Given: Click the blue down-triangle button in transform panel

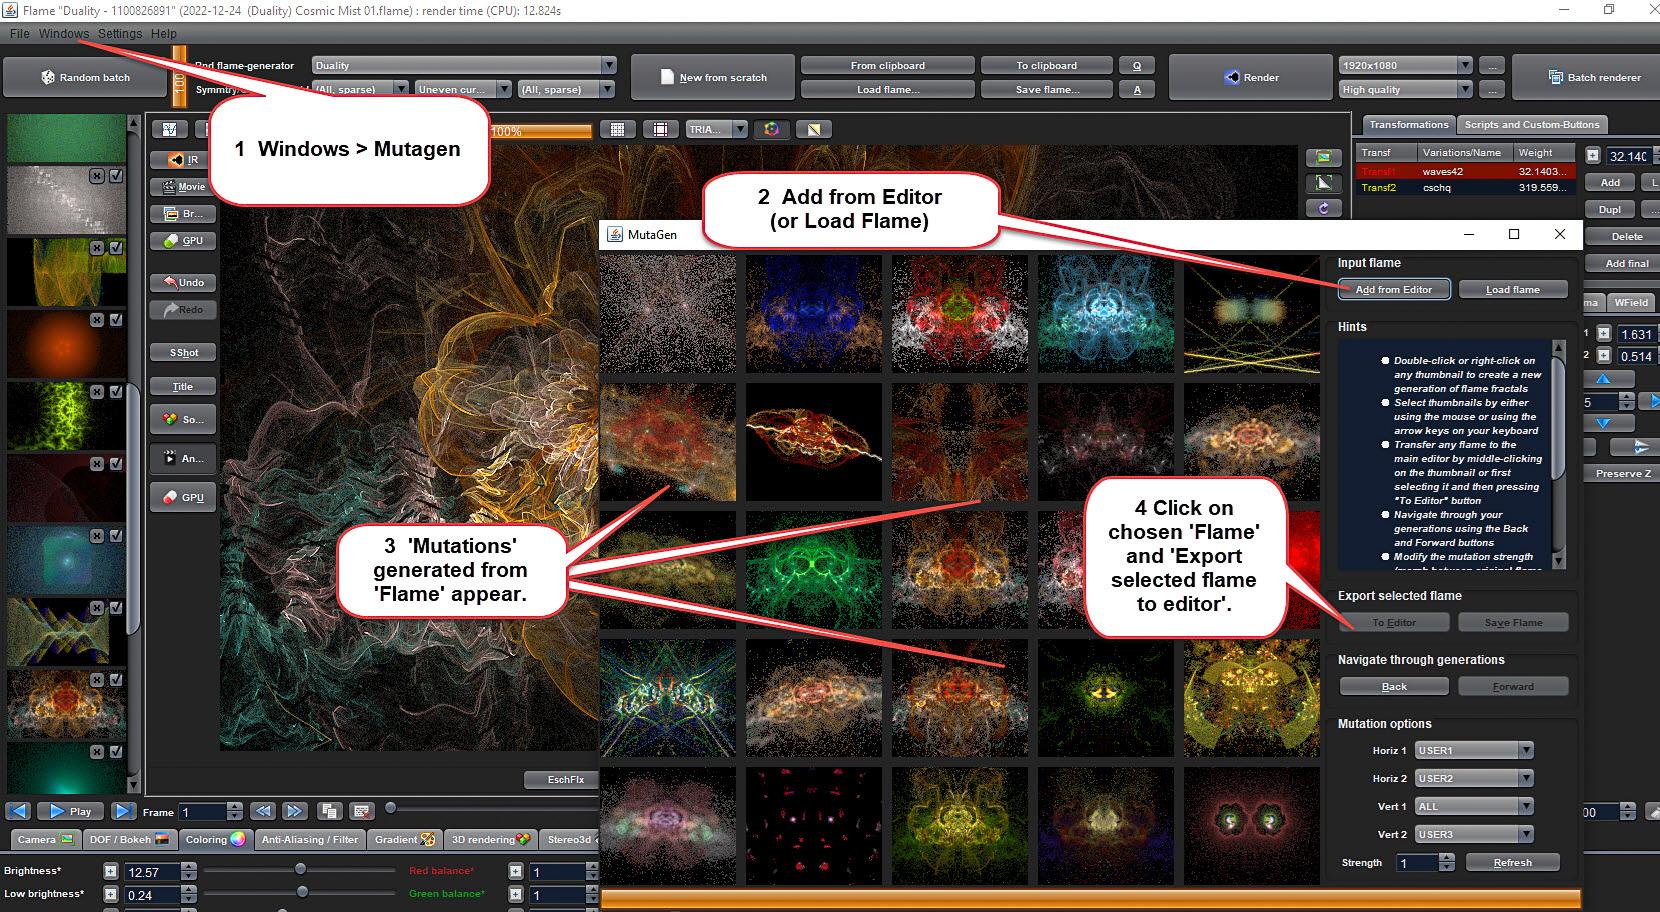Looking at the screenshot, I should point(1604,424).
